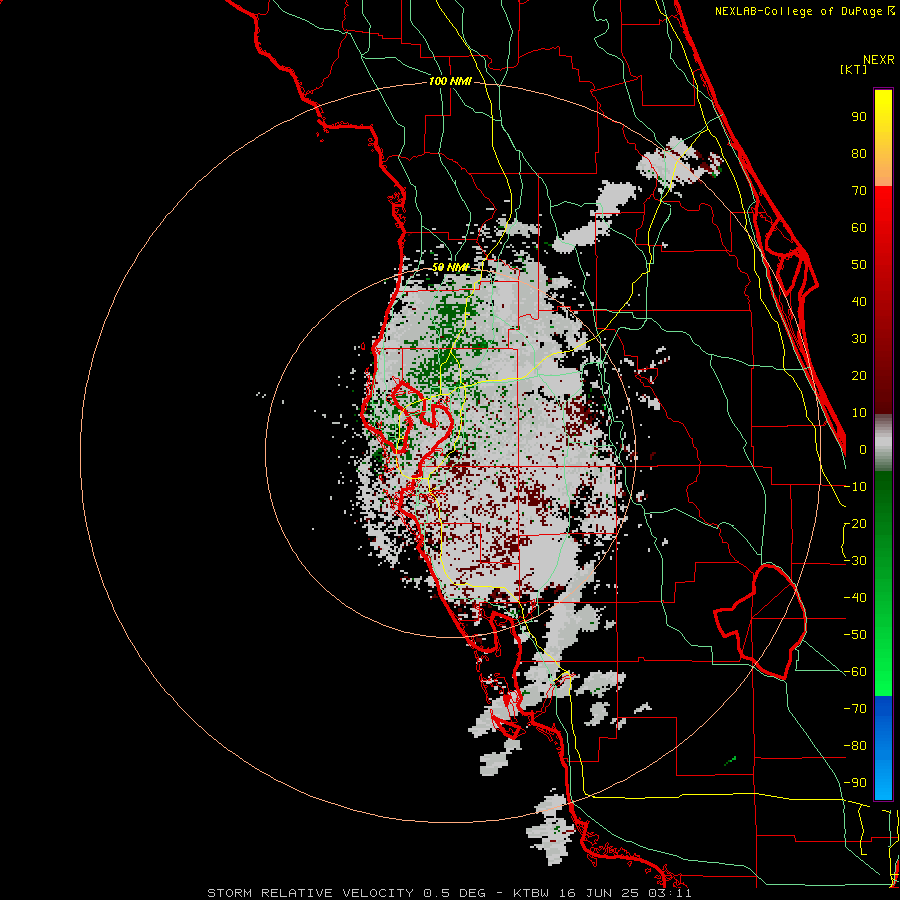Click the -40 value on velocity scale
The width and height of the screenshot is (900, 900).
click(x=855, y=598)
